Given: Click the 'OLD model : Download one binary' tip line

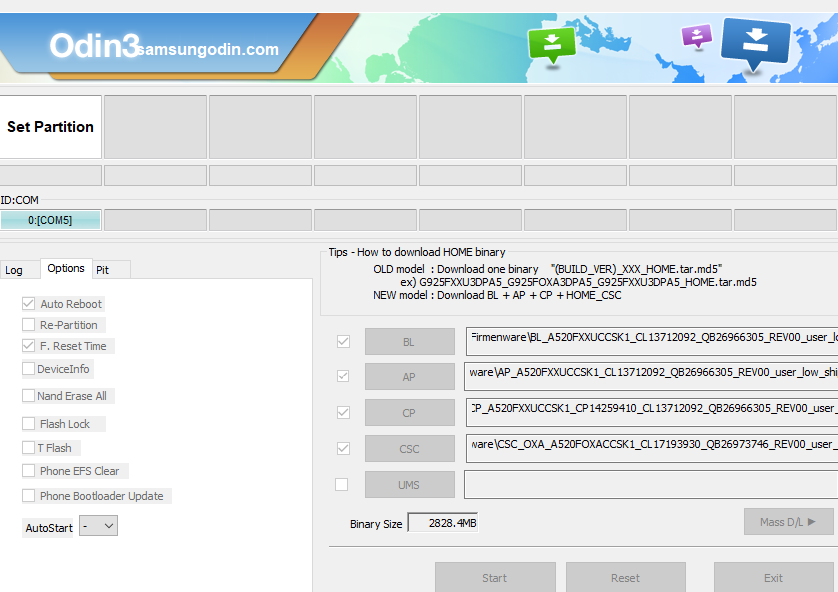Looking at the screenshot, I should pos(548,269).
